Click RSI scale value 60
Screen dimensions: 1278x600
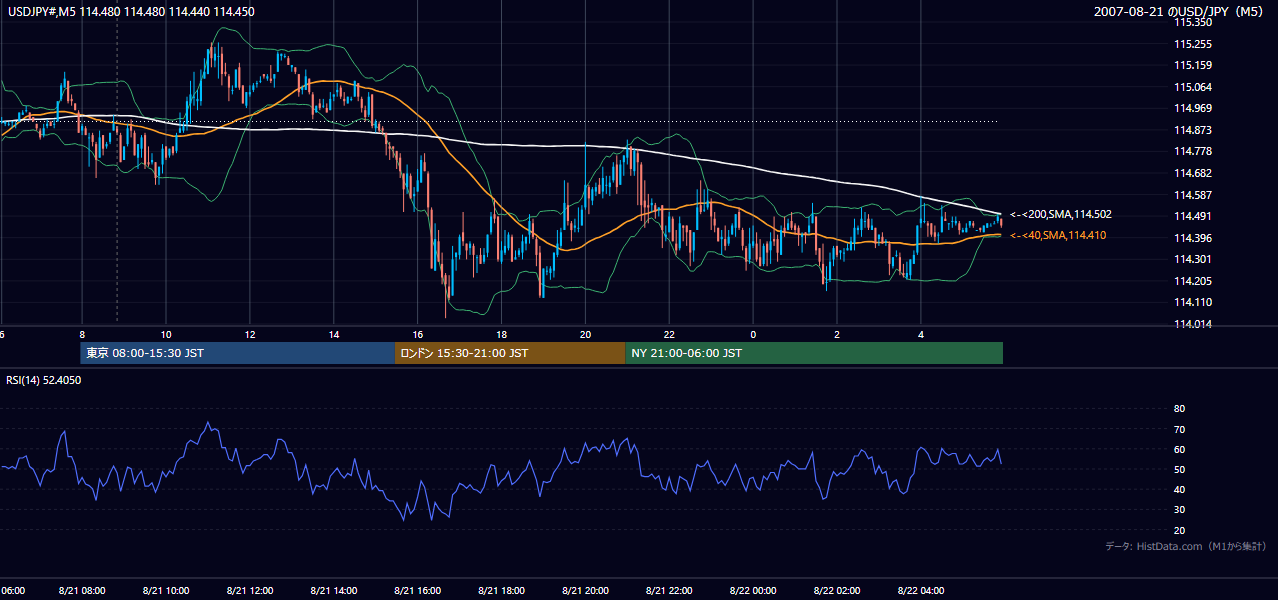coord(1179,449)
